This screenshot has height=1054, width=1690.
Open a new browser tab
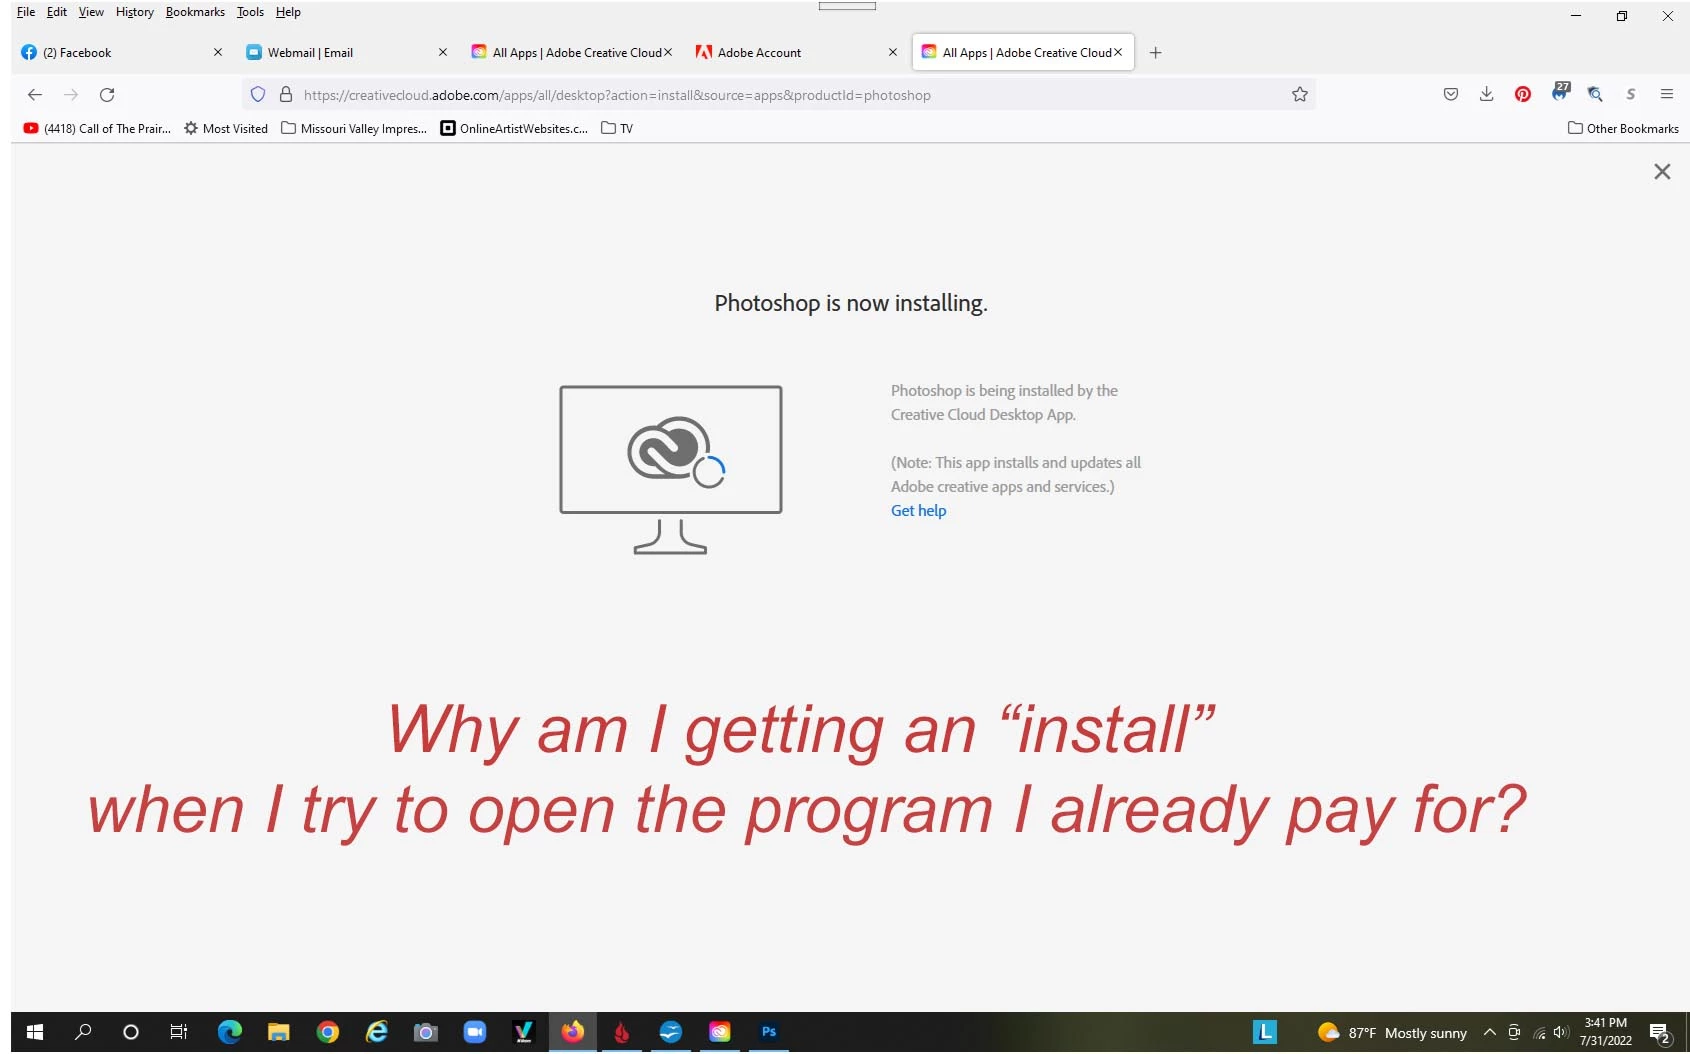click(x=1155, y=52)
